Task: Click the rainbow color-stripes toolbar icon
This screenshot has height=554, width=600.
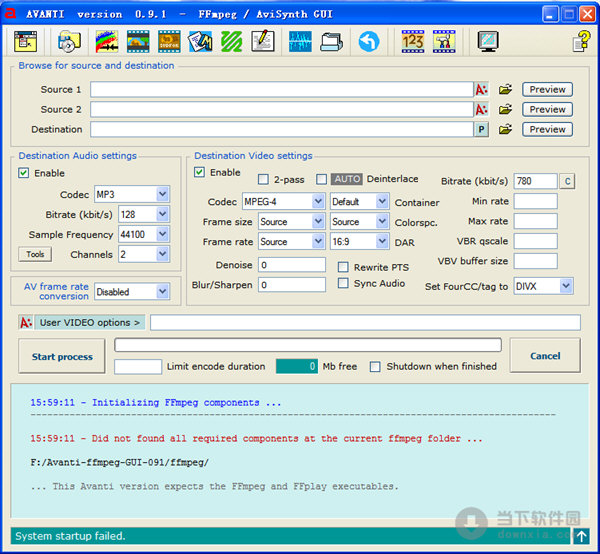Action: tap(107, 41)
